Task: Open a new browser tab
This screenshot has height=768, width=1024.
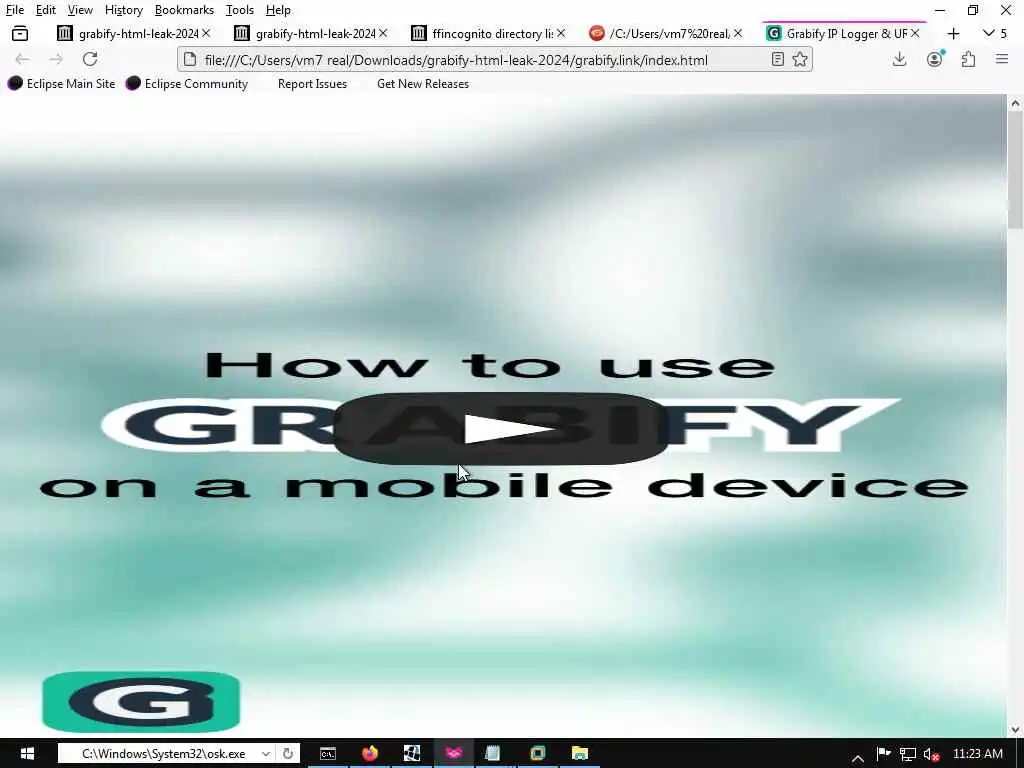Action: click(x=953, y=33)
